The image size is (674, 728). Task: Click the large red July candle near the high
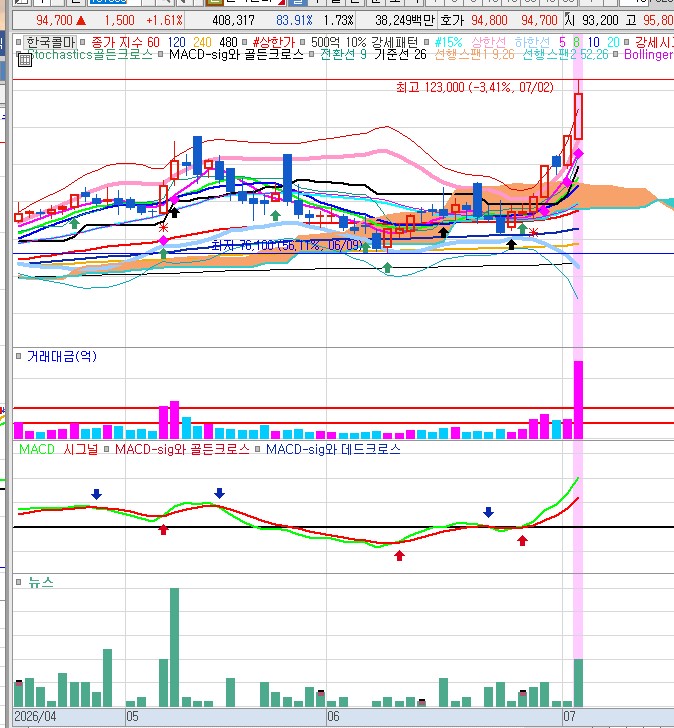(x=578, y=116)
